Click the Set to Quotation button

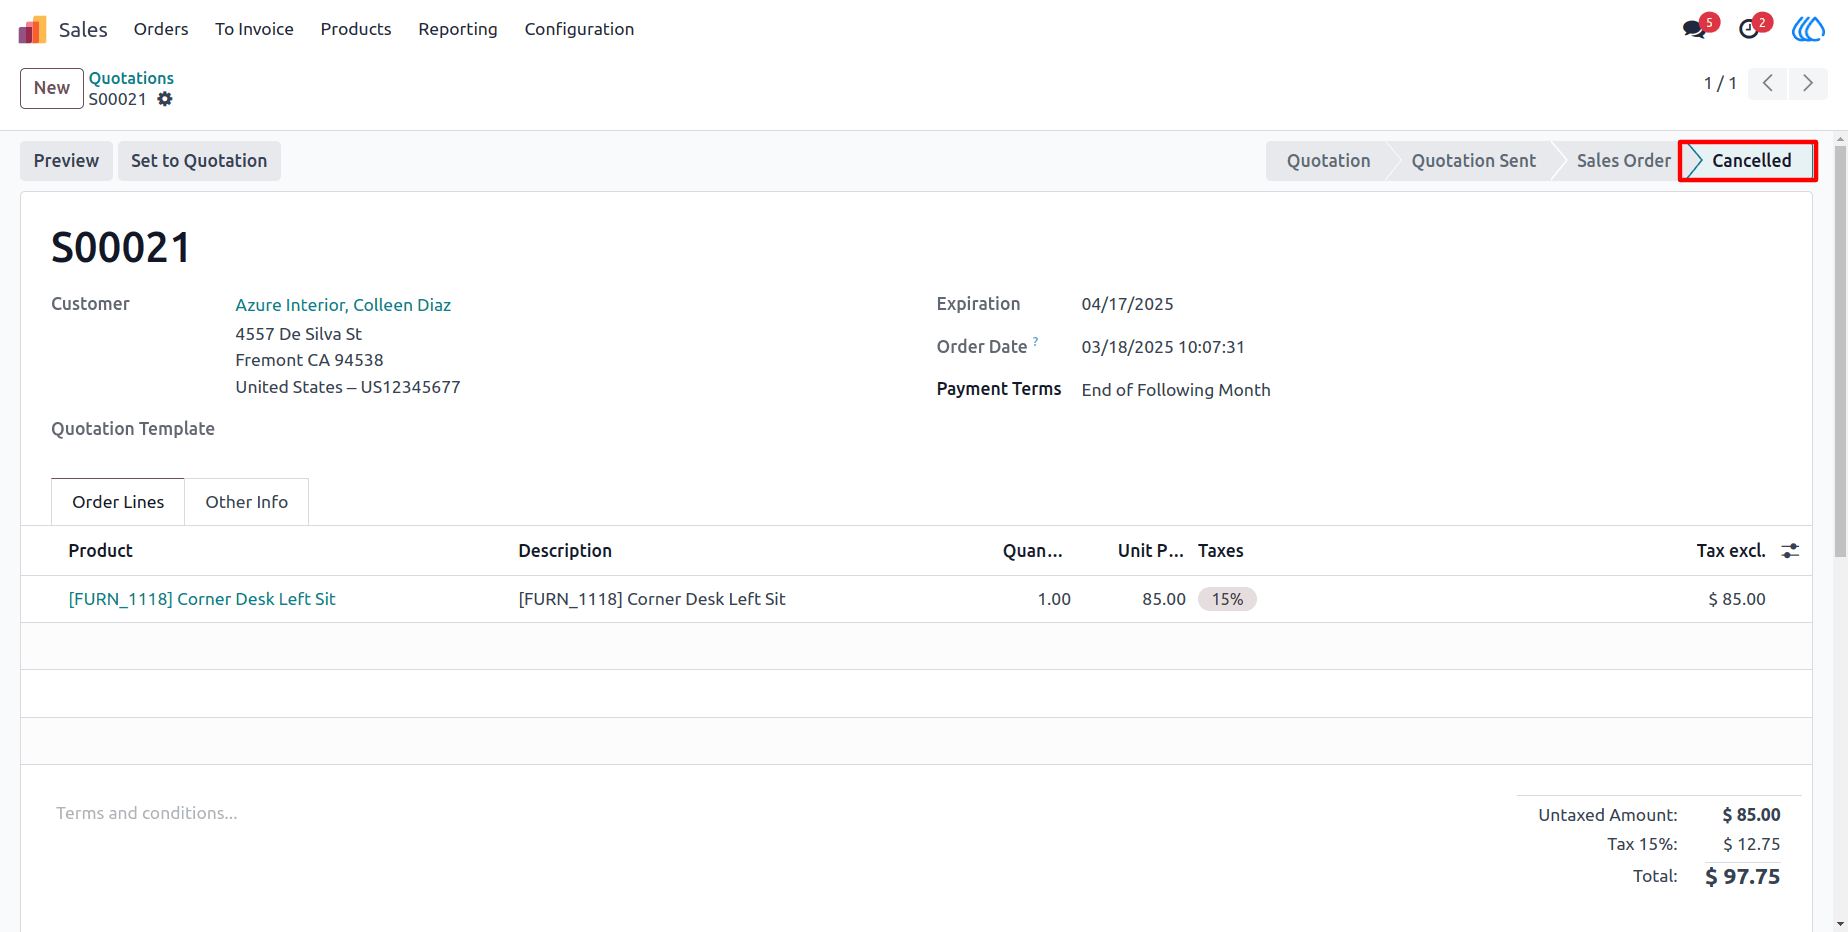[x=199, y=161]
